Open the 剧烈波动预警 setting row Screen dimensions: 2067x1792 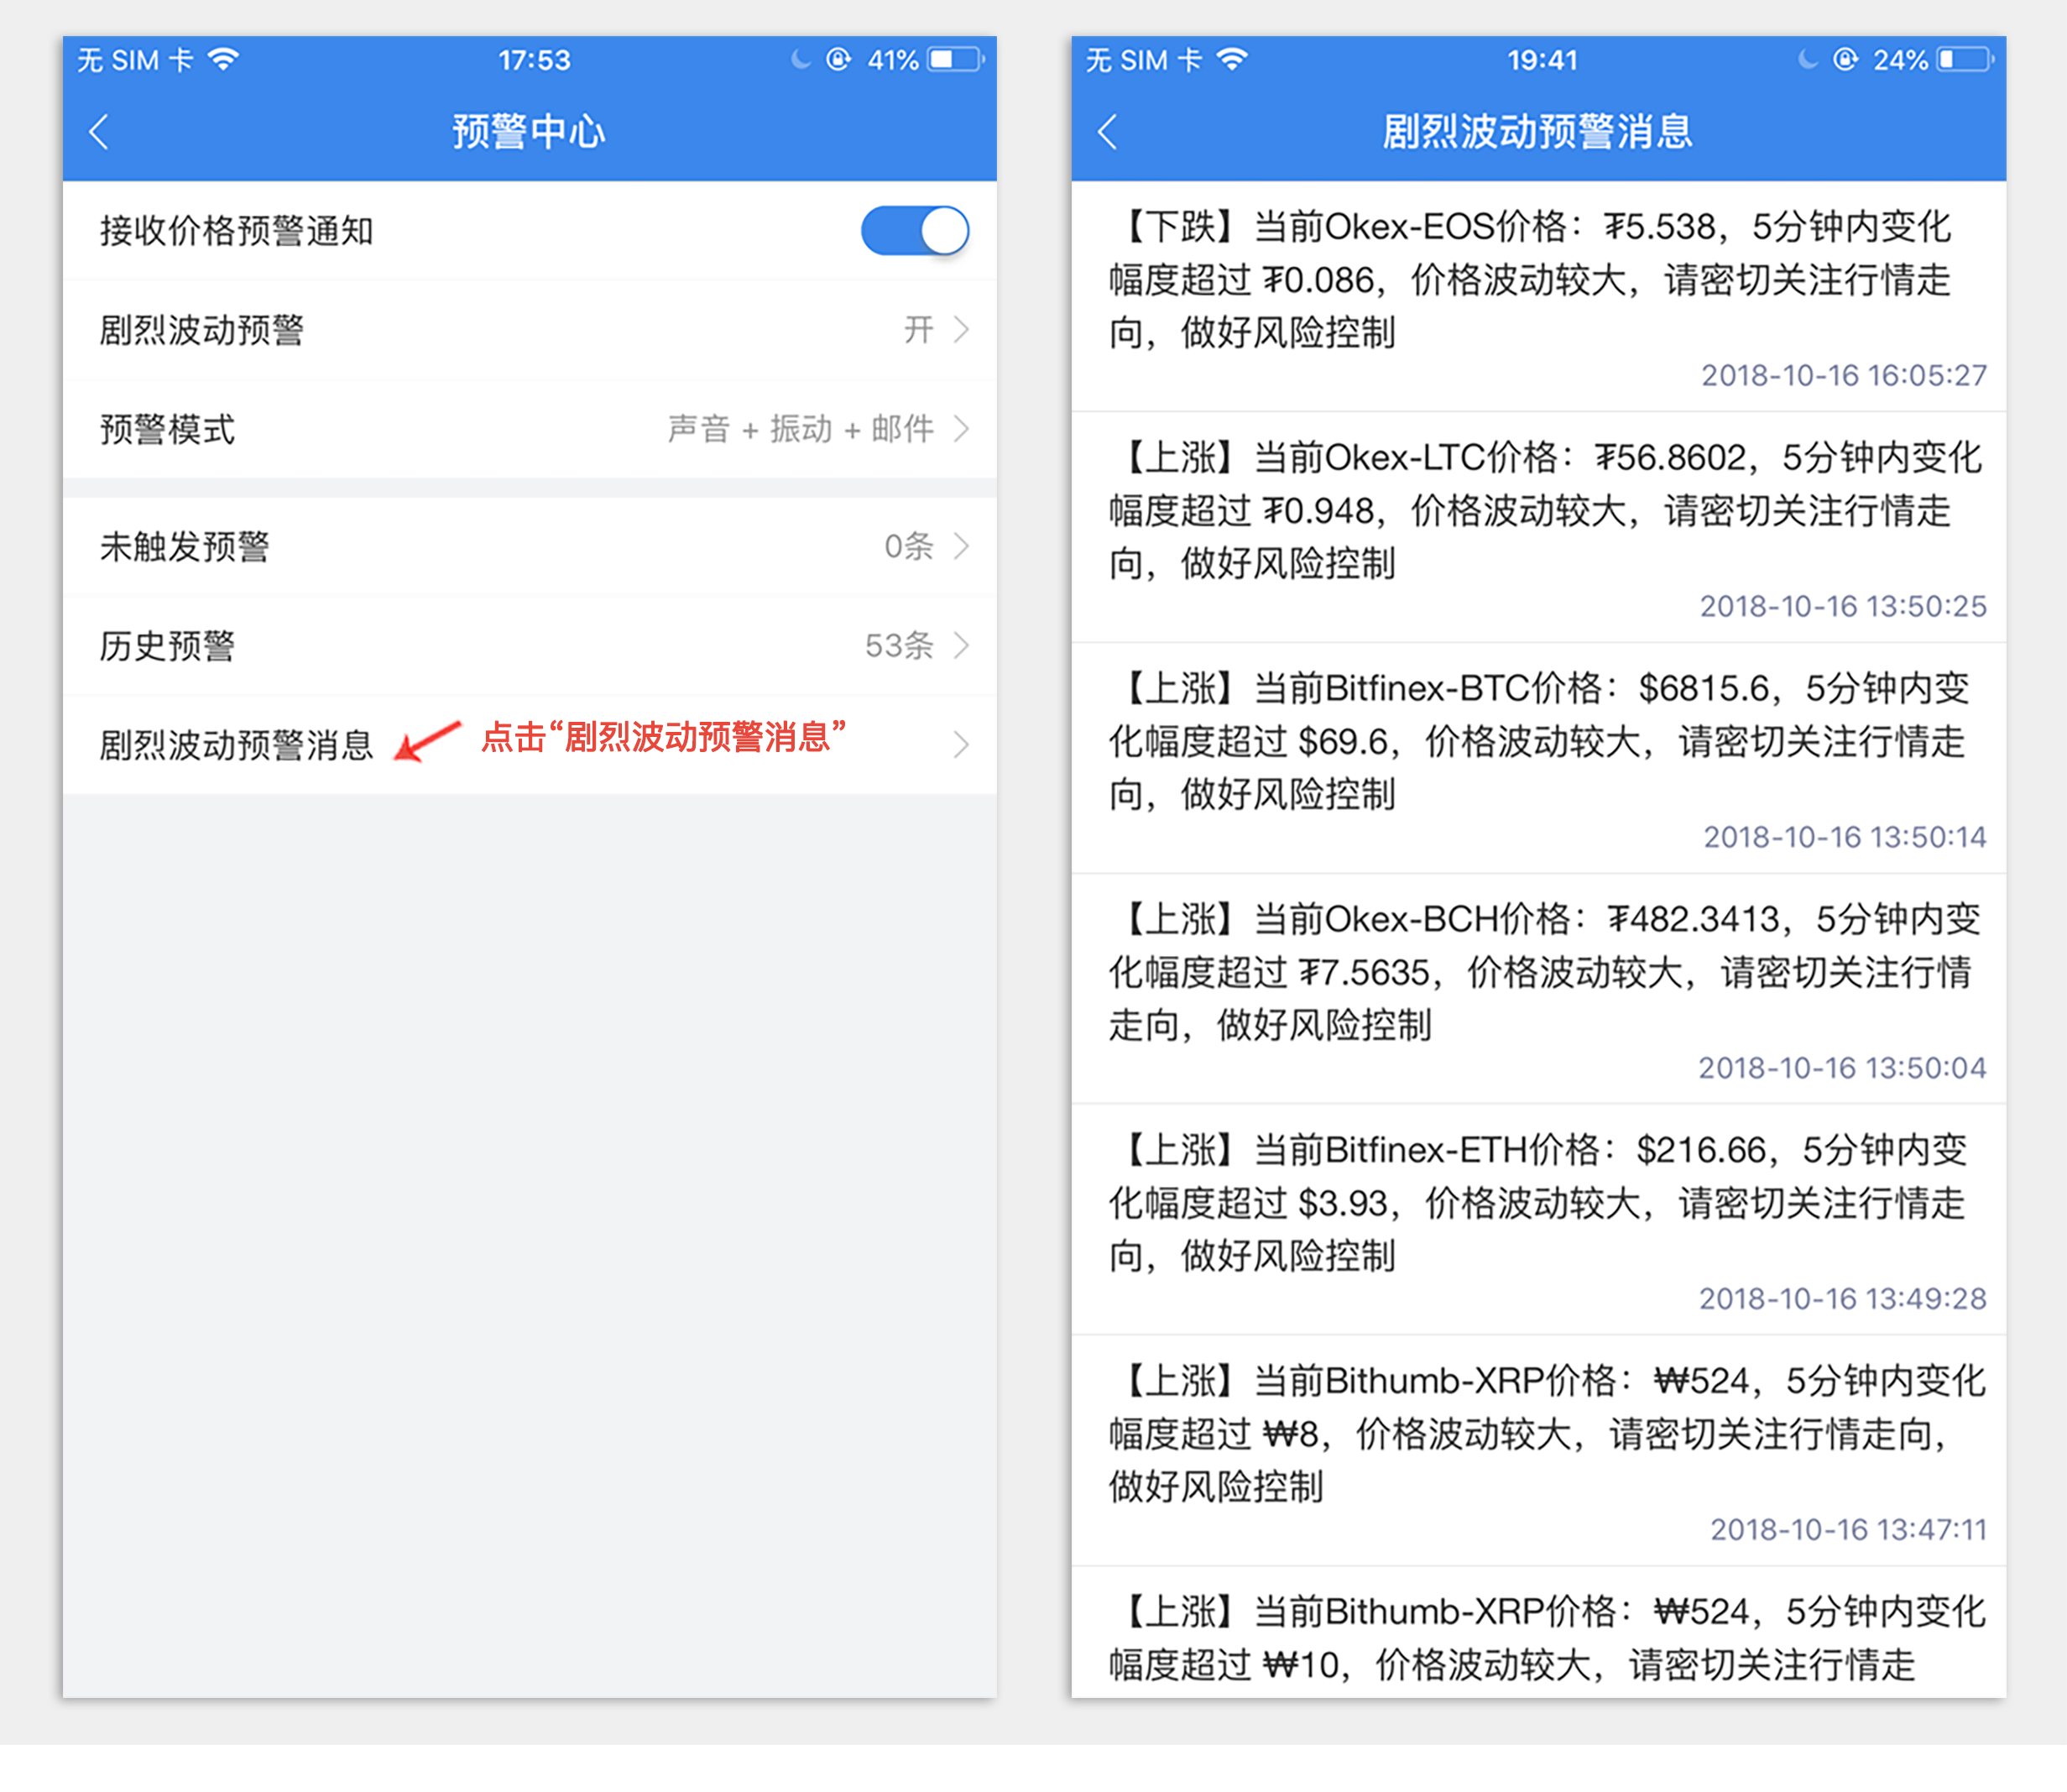pos(529,330)
